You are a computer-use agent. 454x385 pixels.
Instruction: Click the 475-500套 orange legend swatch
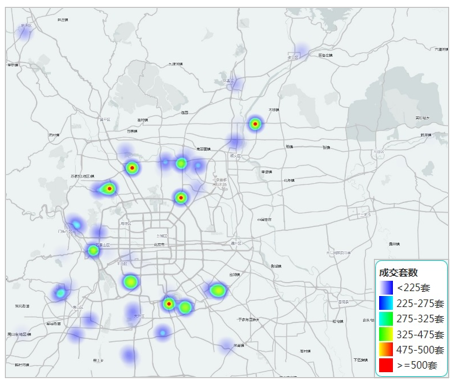coord(386,350)
